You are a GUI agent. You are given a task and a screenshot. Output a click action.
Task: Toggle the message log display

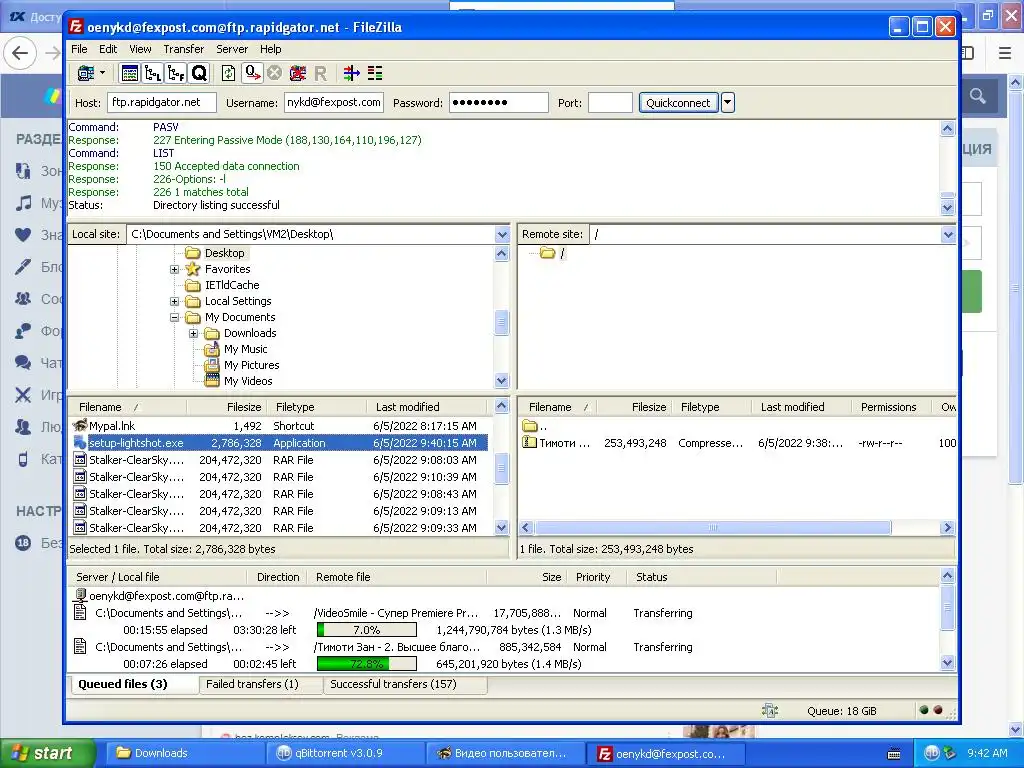(x=130, y=73)
